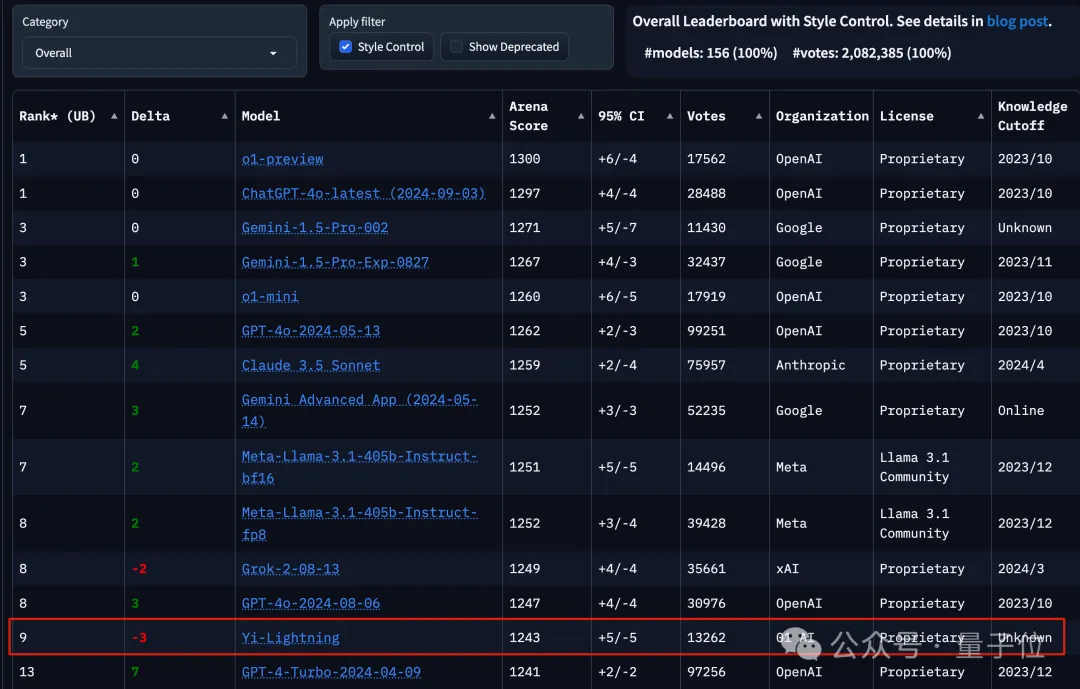This screenshot has height=689, width=1080.
Task: Open the Yi-Lightning model link
Action: point(290,638)
